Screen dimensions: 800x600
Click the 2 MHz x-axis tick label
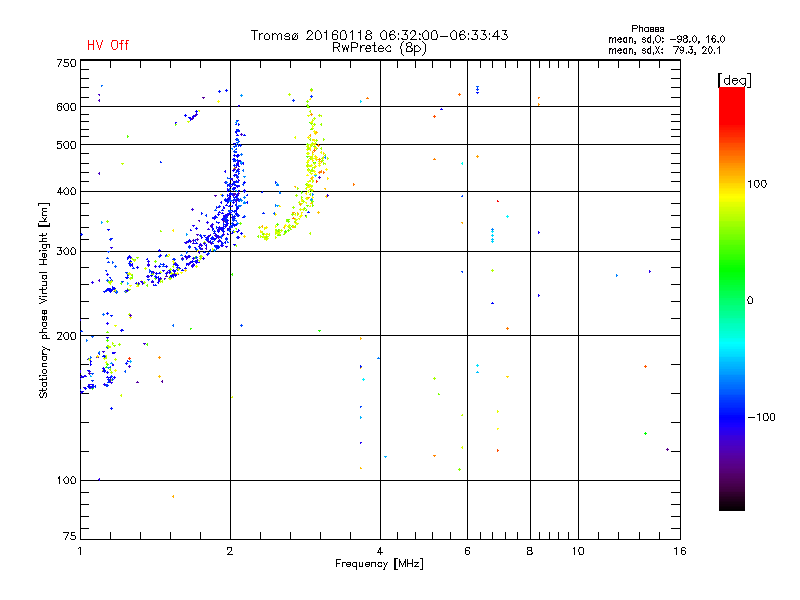230,551
